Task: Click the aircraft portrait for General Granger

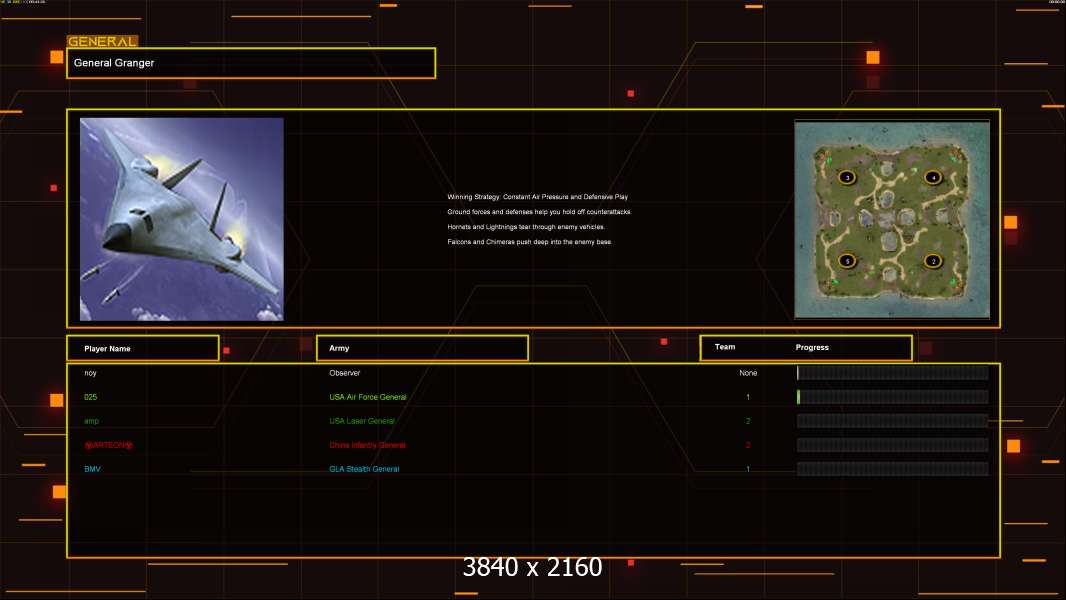Action: click(x=182, y=219)
